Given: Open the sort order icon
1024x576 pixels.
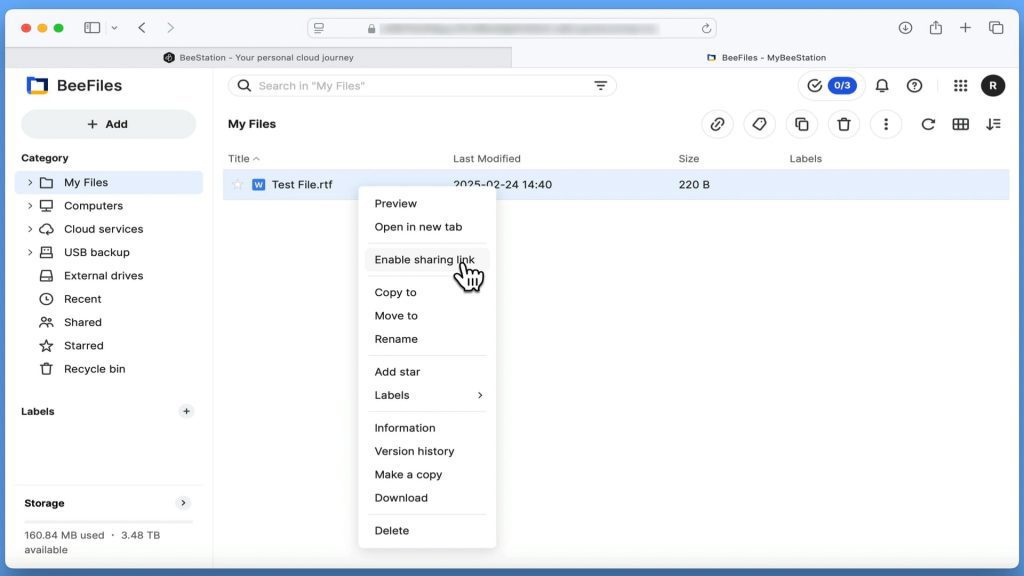Looking at the screenshot, I should (x=993, y=124).
